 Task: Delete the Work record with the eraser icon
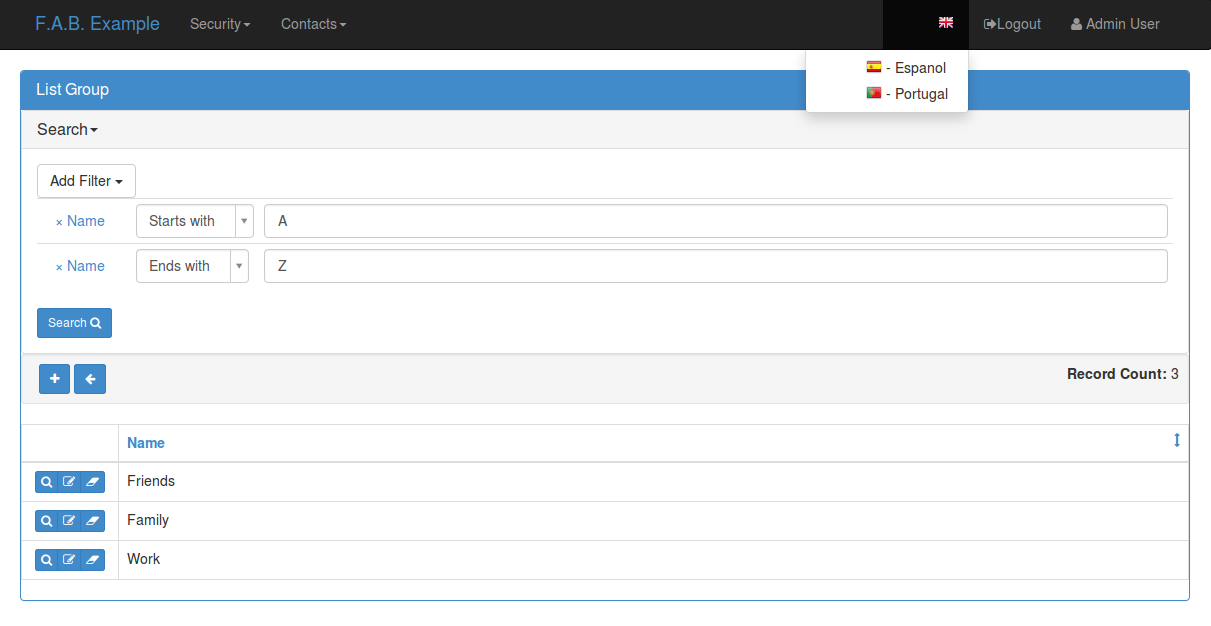tap(92, 559)
